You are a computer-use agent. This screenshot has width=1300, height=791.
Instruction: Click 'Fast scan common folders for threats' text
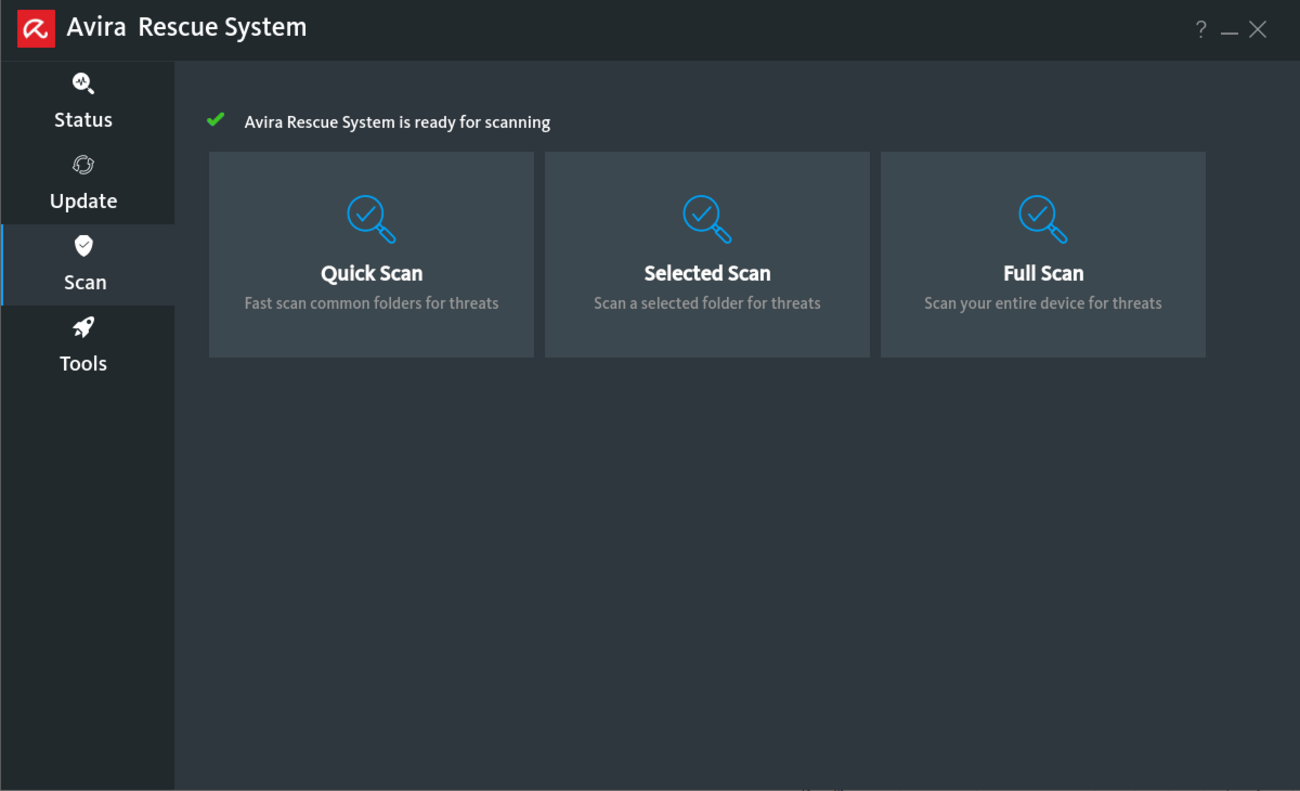[x=371, y=303]
